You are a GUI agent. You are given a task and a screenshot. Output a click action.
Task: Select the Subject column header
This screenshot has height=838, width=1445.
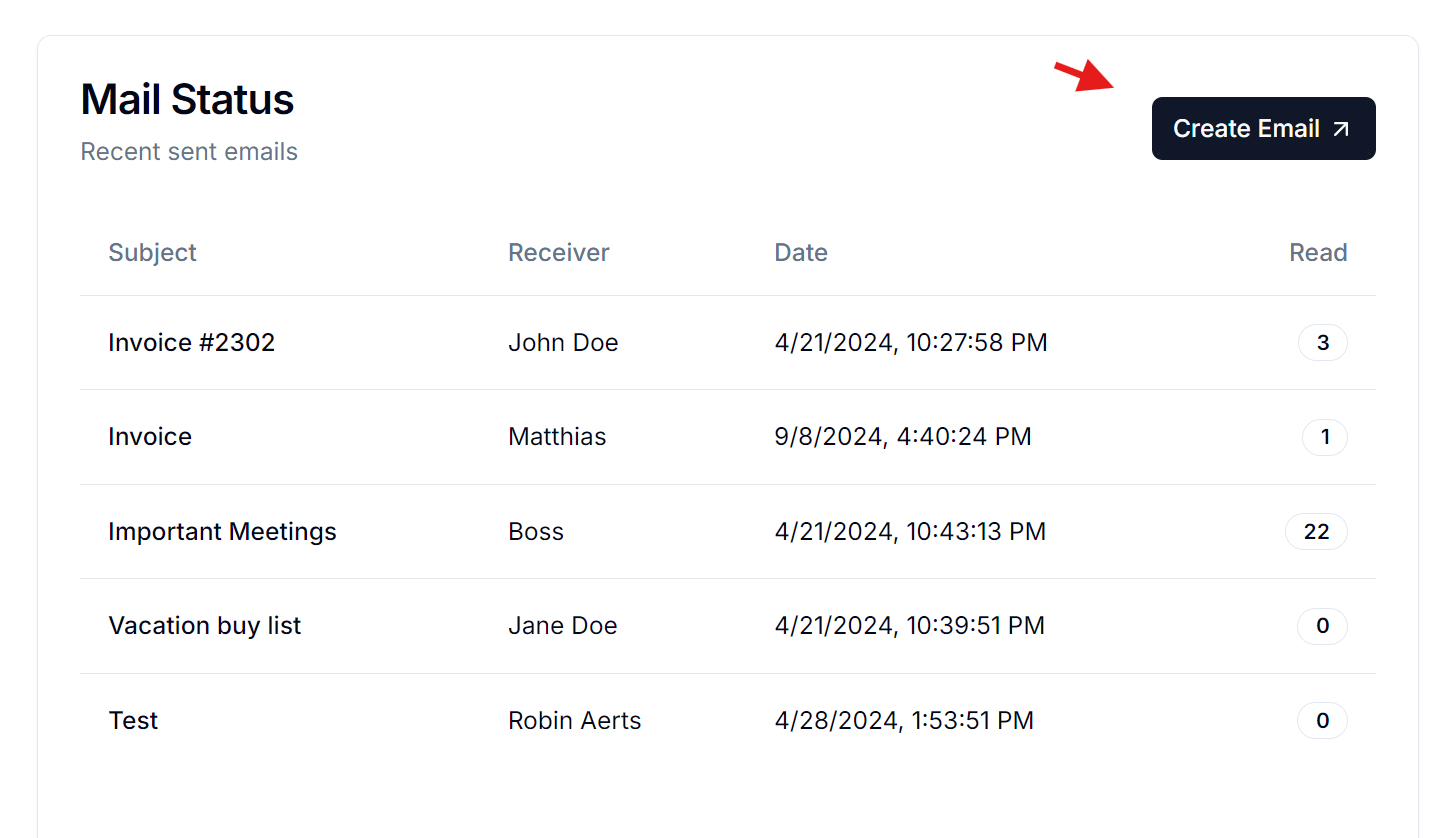point(152,252)
